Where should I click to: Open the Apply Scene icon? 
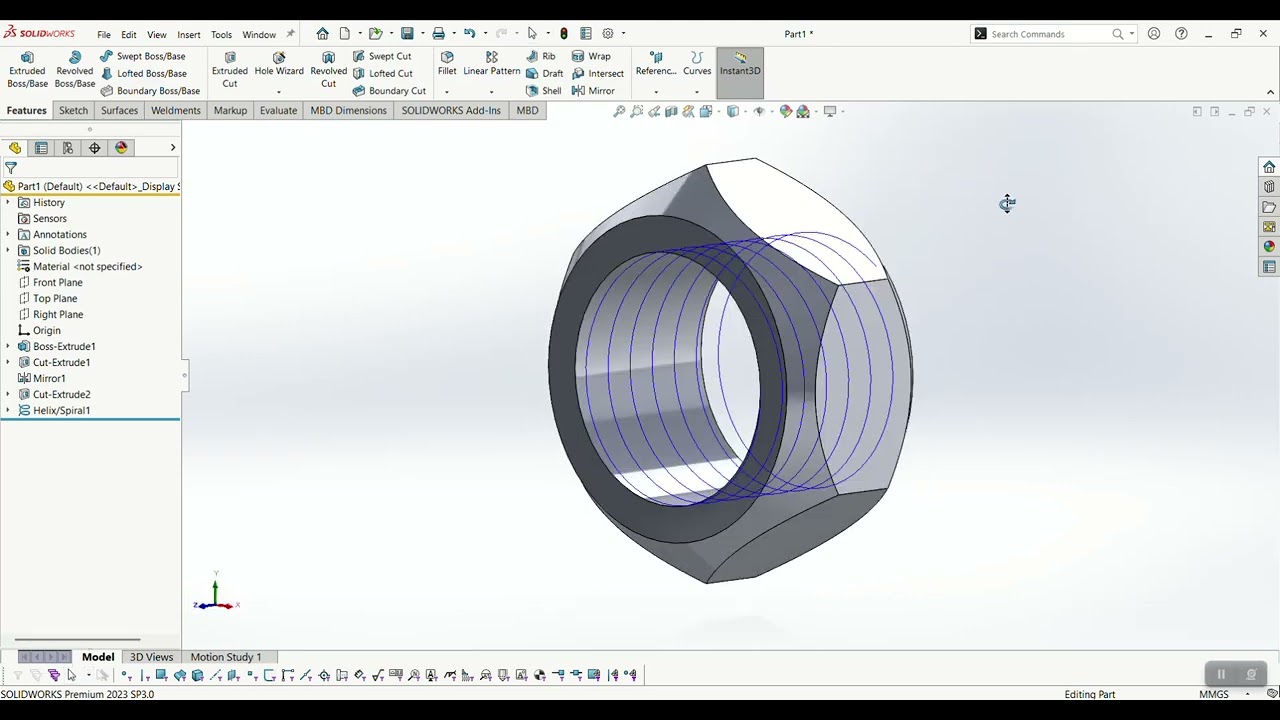pyautogui.click(x=803, y=111)
